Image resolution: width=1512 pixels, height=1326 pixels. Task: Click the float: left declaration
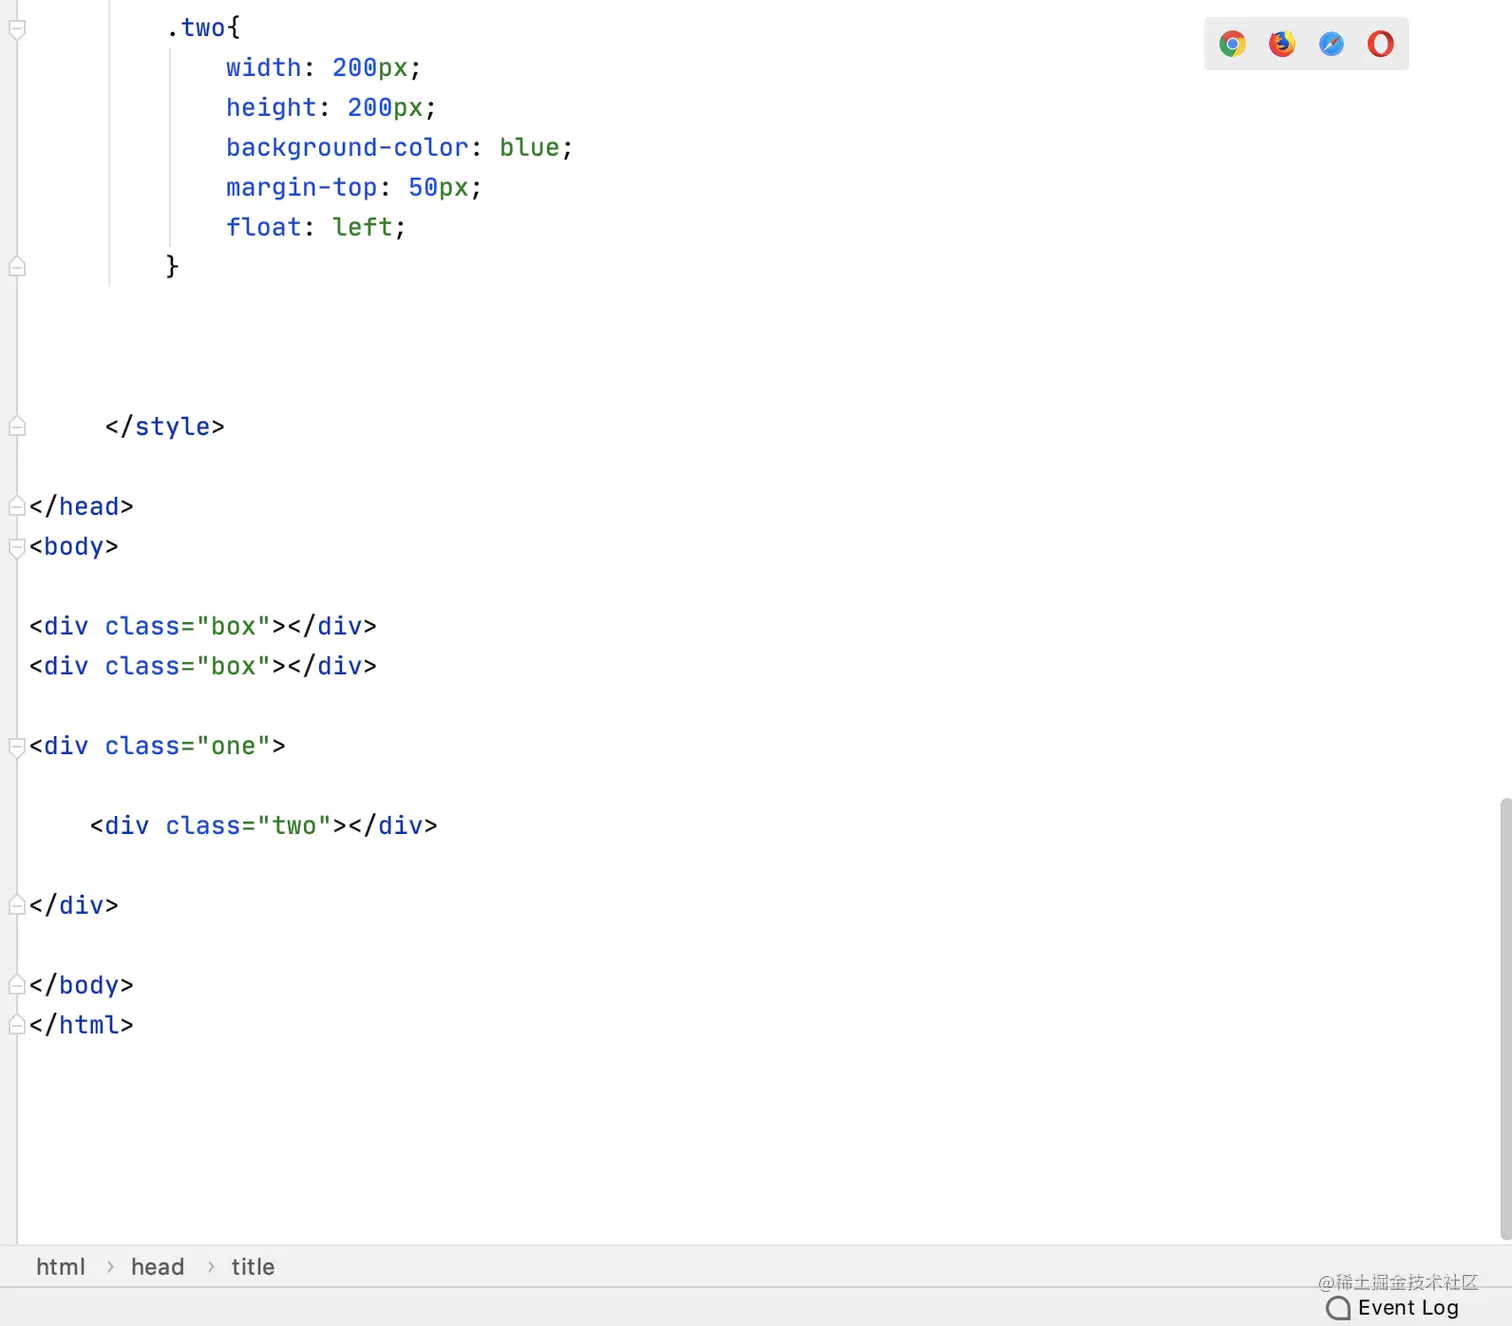click(315, 228)
